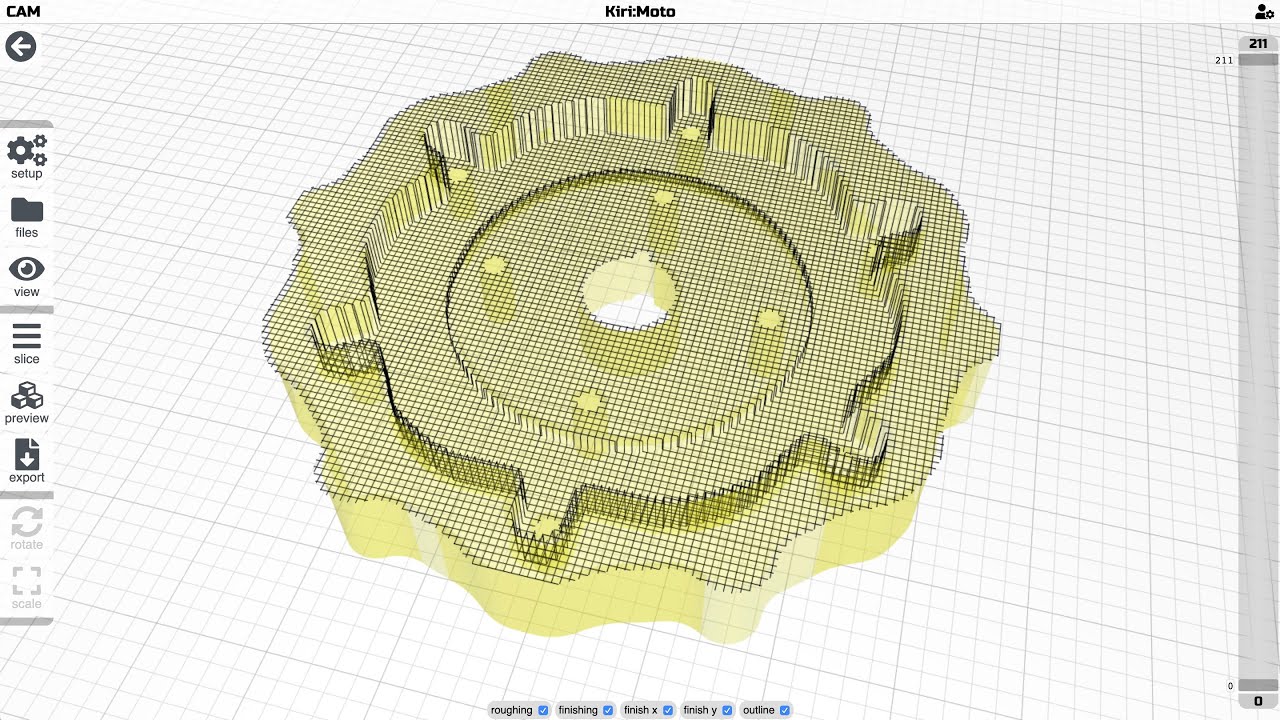Toggle the finish x checkbox
This screenshot has height=720, width=1280.
pos(668,710)
